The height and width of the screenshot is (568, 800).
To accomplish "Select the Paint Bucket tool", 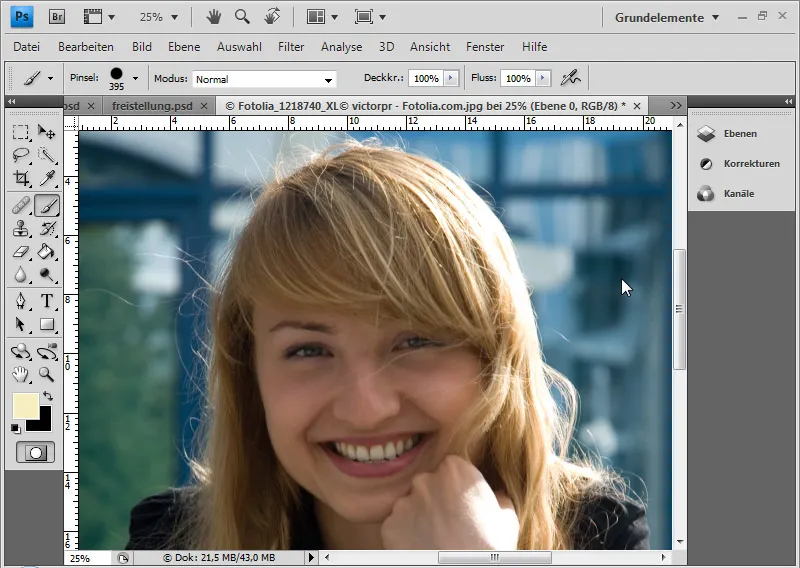I will (x=47, y=252).
